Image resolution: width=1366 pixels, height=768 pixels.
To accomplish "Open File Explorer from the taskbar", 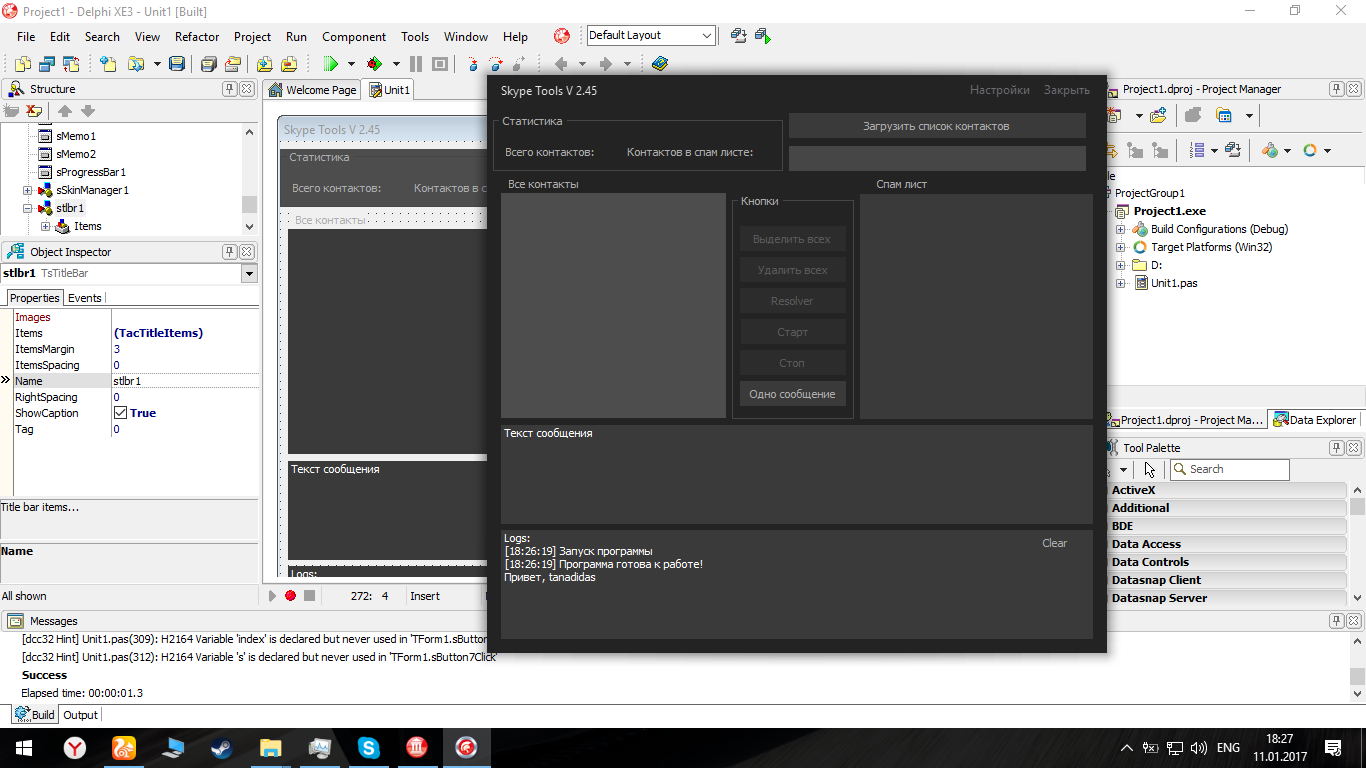I will (271, 747).
